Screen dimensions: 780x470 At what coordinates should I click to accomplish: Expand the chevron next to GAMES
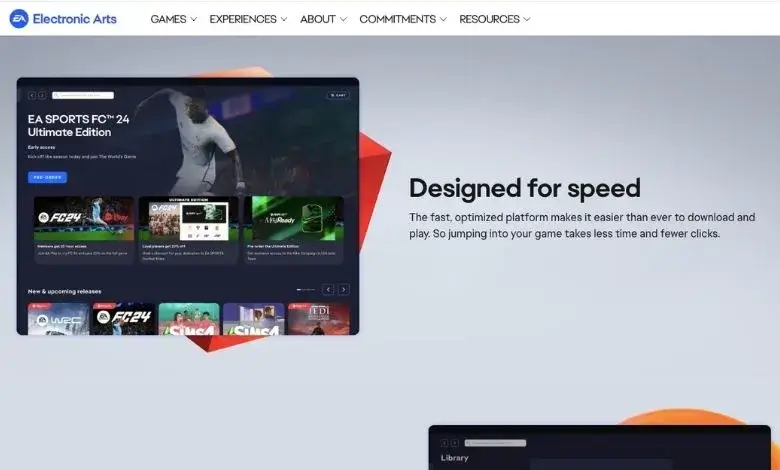(x=194, y=19)
